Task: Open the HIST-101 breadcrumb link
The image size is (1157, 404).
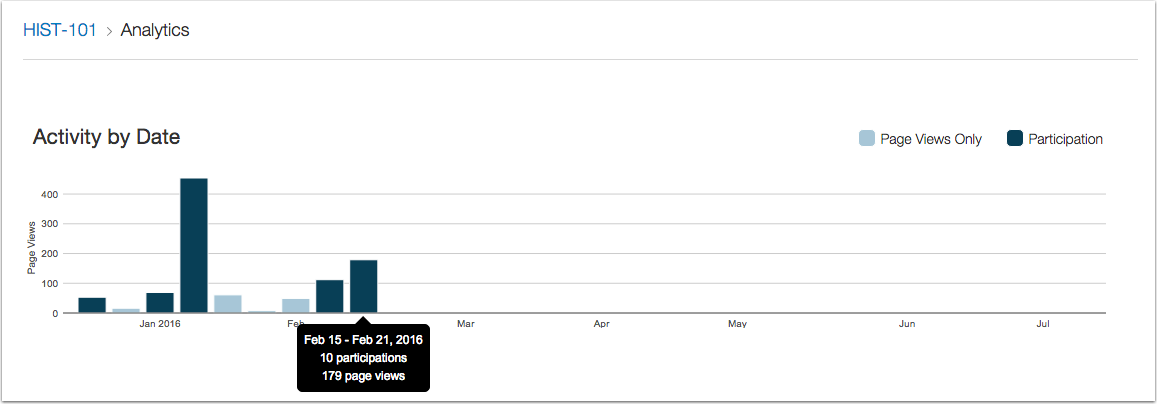Action: pyautogui.click(x=60, y=30)
